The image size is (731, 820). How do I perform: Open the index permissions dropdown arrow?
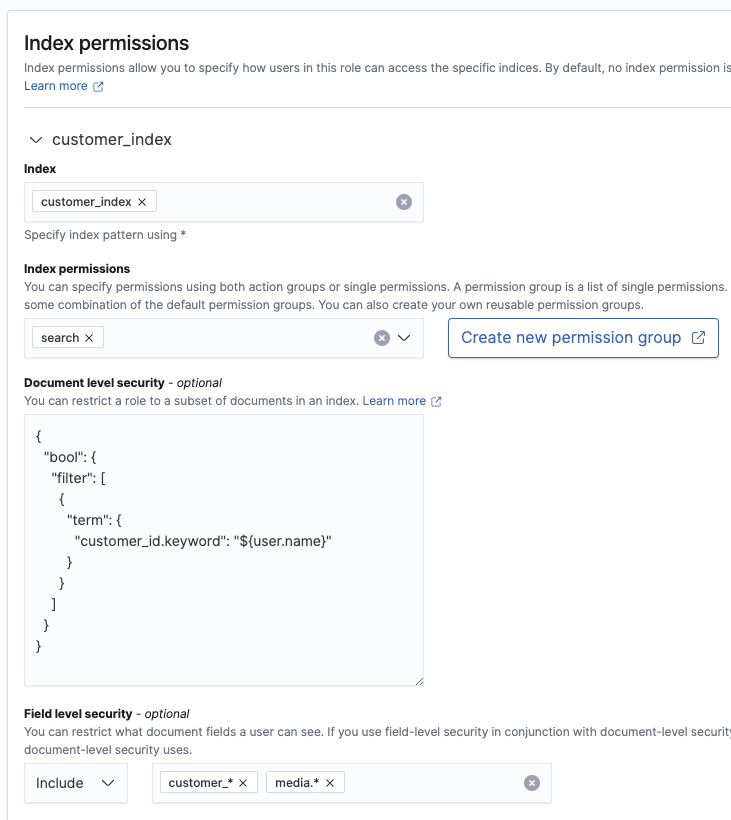click(404, 338)
